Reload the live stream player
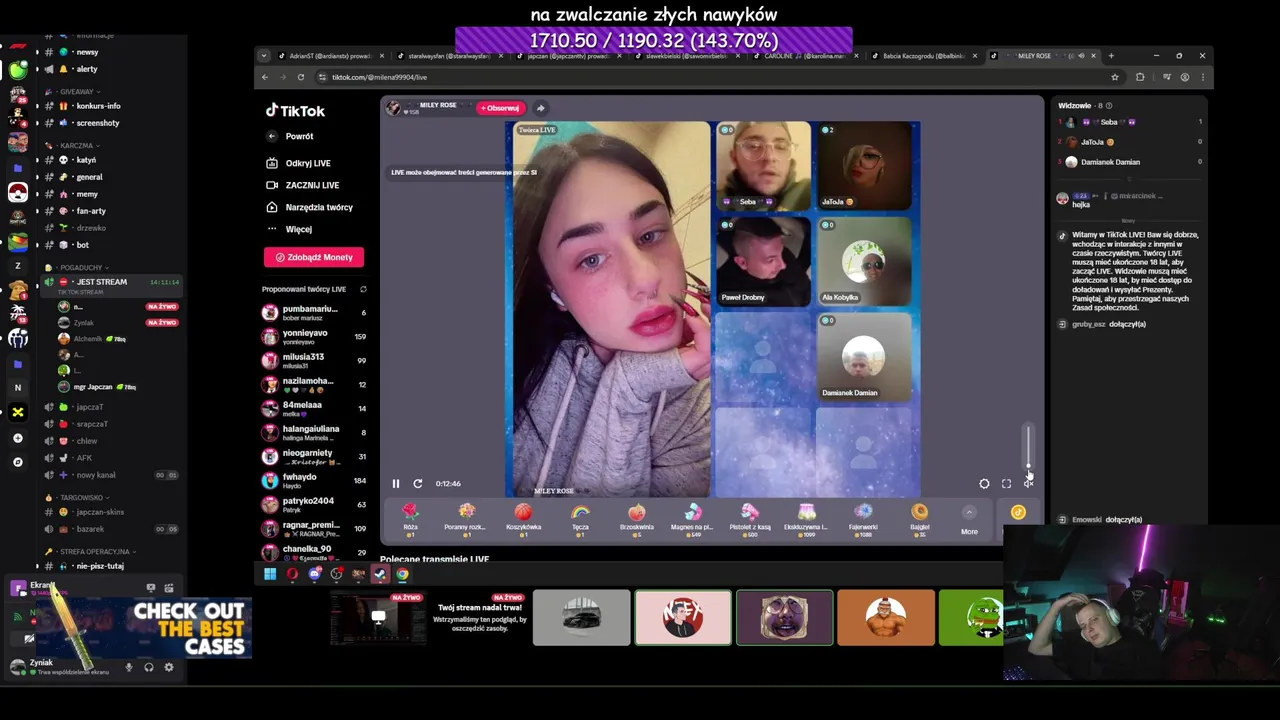Image resolution: width=1280 pixels, height=720 pixels. (418, 483)
